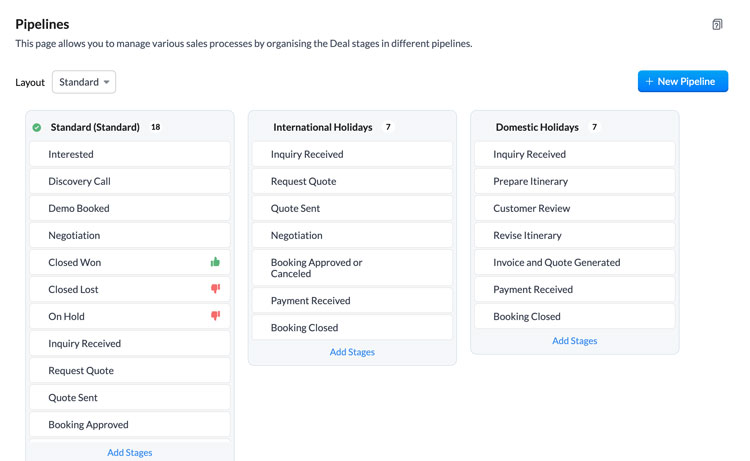Click the green thumbs-up icon on Closed Won

point(215,262)
